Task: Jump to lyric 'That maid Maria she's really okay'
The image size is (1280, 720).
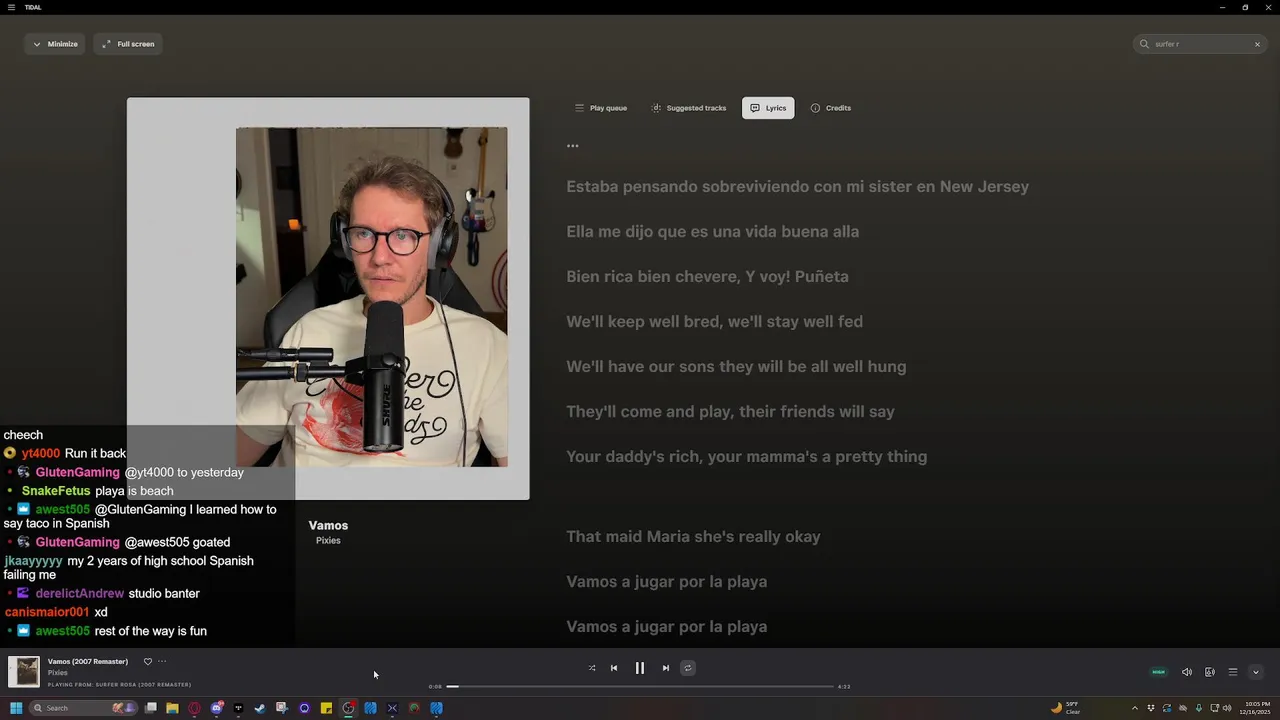Action: [693, 537]
